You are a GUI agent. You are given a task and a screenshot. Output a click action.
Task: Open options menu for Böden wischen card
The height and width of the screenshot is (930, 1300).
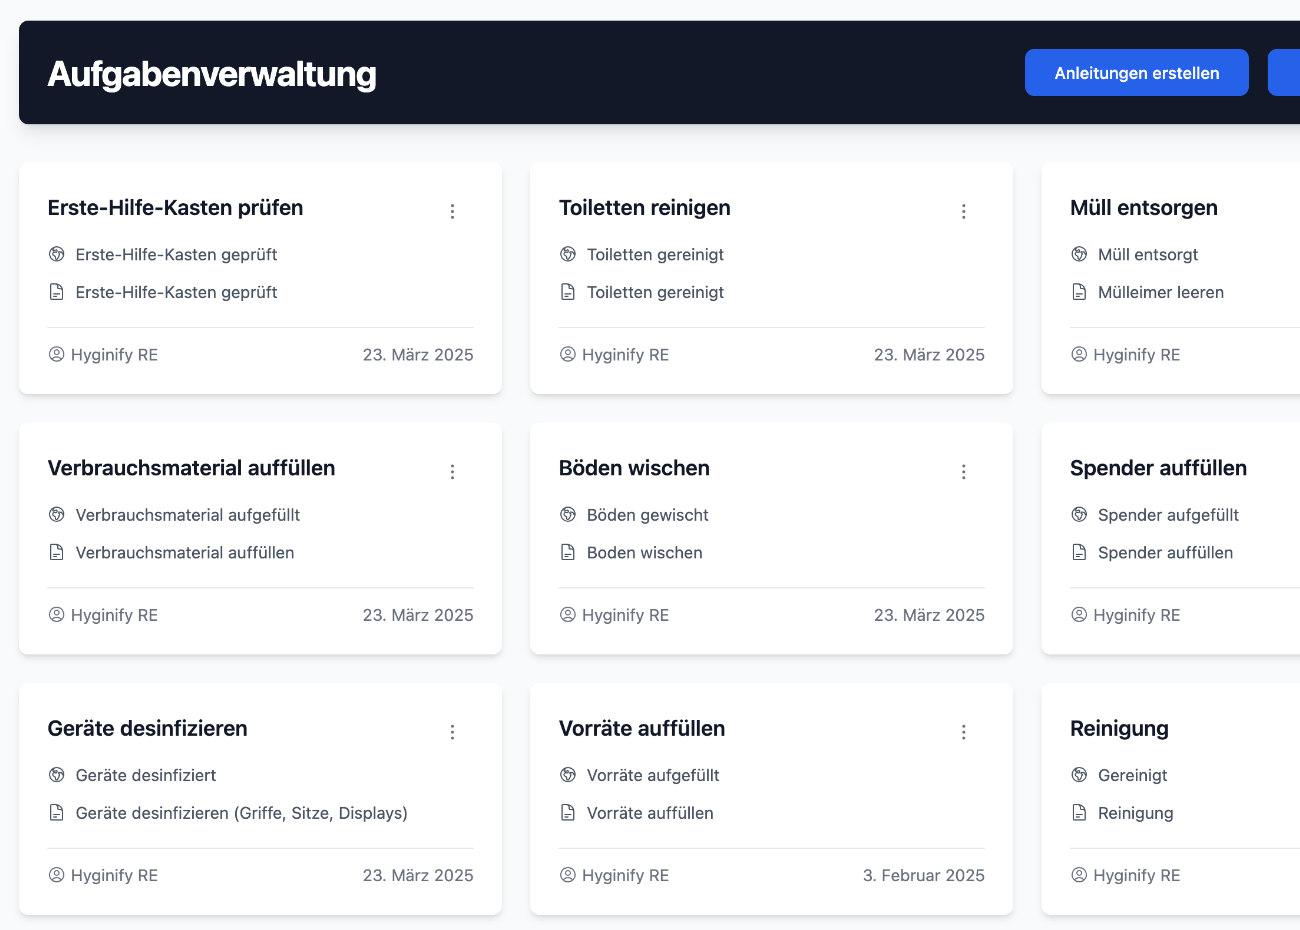coord(964,472)
